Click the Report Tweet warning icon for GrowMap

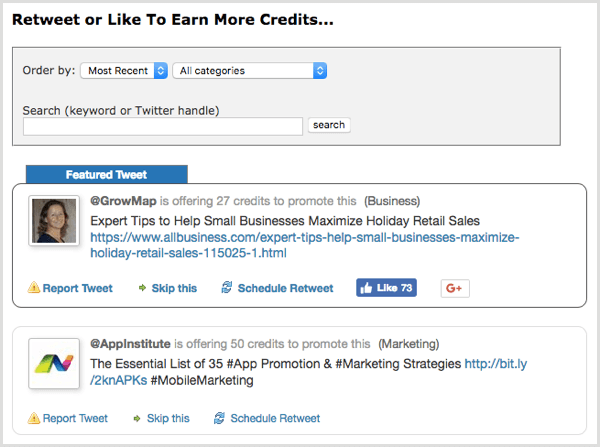click(x=35, y=288)
